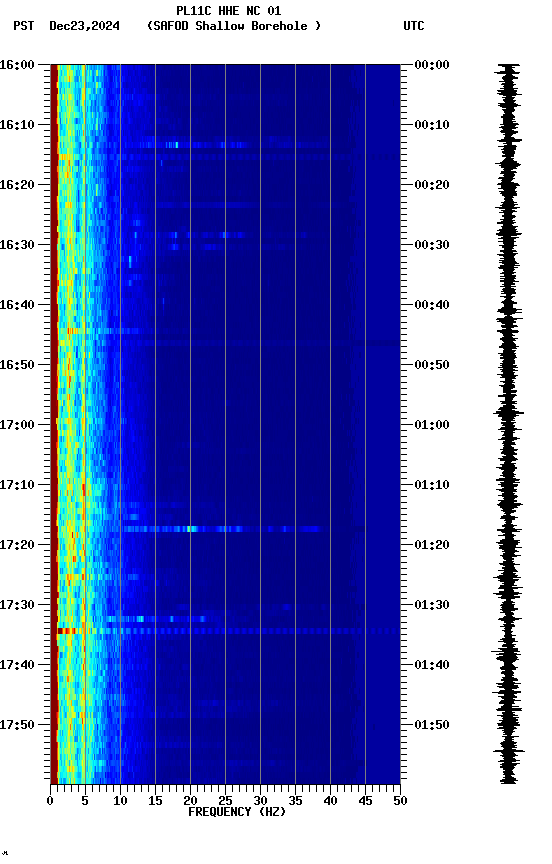Click the seismogram waveform trace
The height and width of the screenshot is (864, 552).
click(508, 424)
